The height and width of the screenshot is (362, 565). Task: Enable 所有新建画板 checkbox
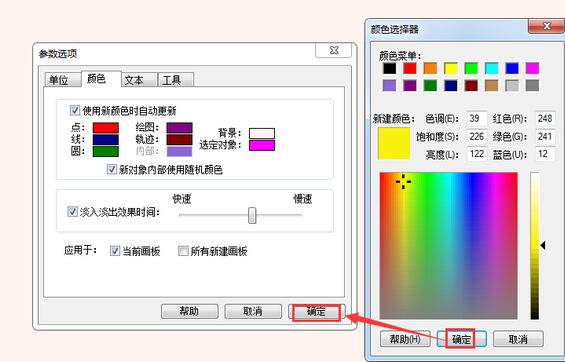click(183, 251)
